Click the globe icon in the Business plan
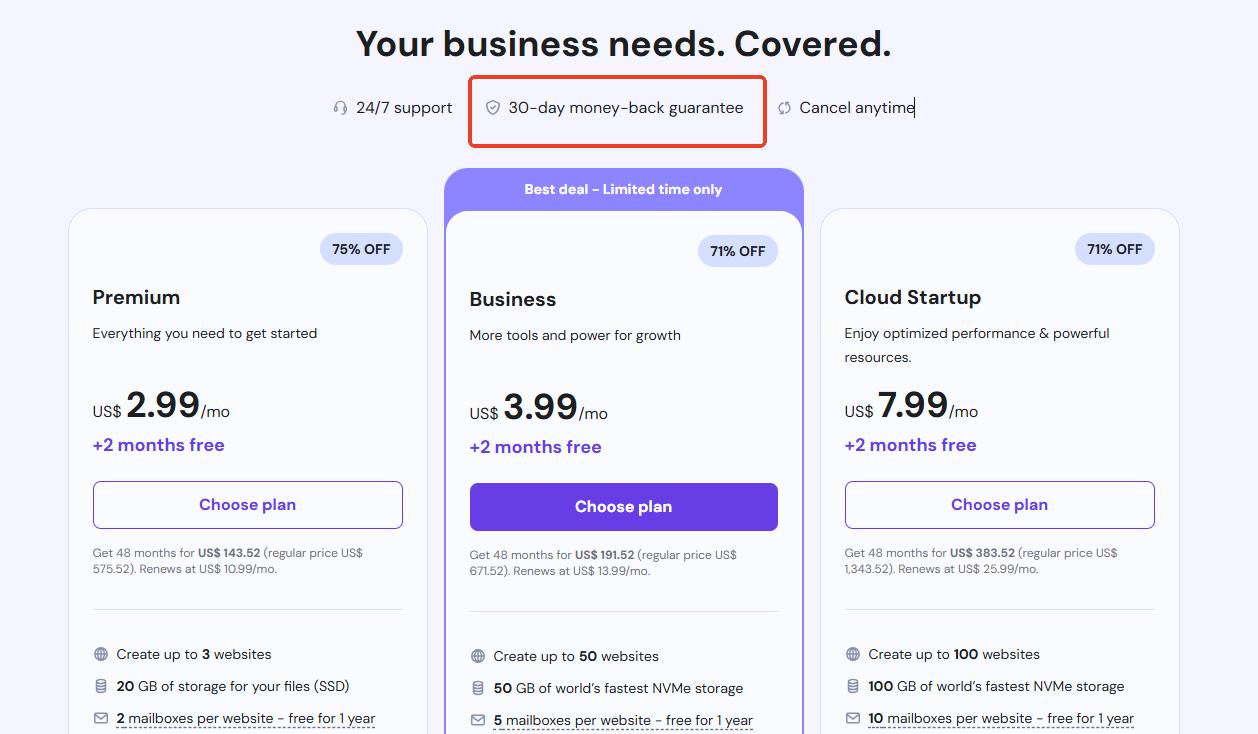 pos(478,657)
